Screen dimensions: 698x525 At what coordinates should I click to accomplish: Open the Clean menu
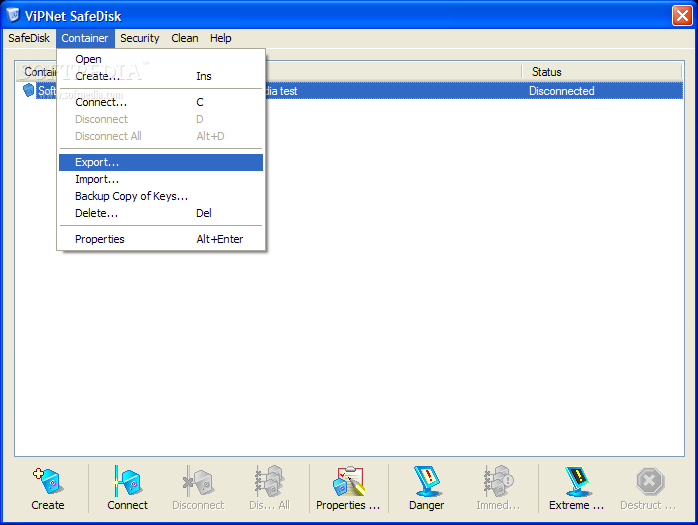point(185,38)
